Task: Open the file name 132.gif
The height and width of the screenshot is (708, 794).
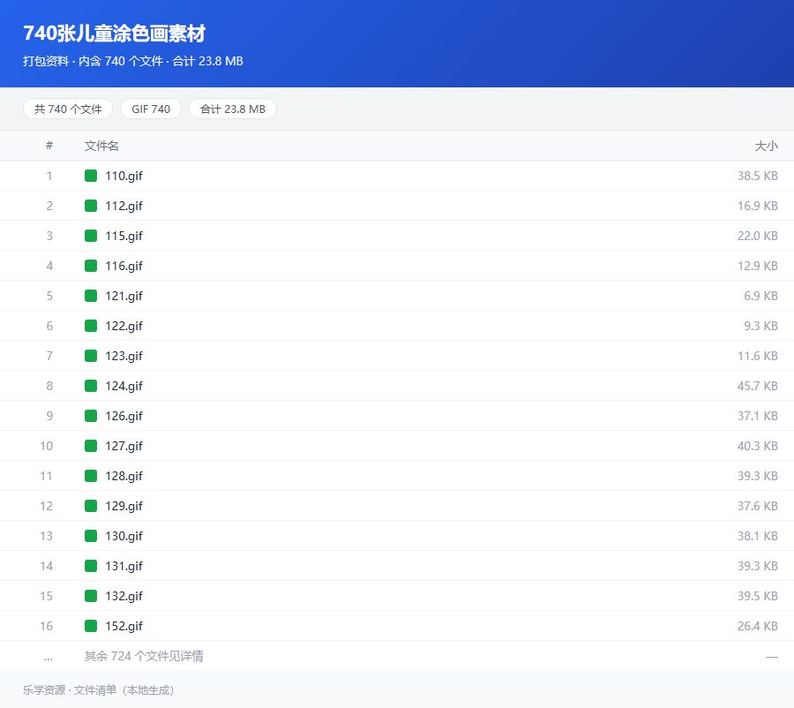Action: click(x=124, y=596)
